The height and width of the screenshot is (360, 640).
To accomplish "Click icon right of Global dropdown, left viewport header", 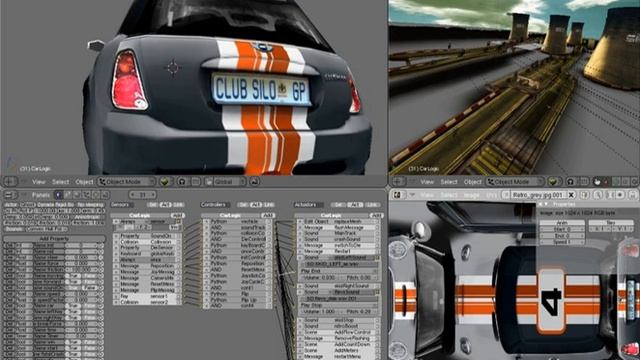I will [x=254, y=182].
